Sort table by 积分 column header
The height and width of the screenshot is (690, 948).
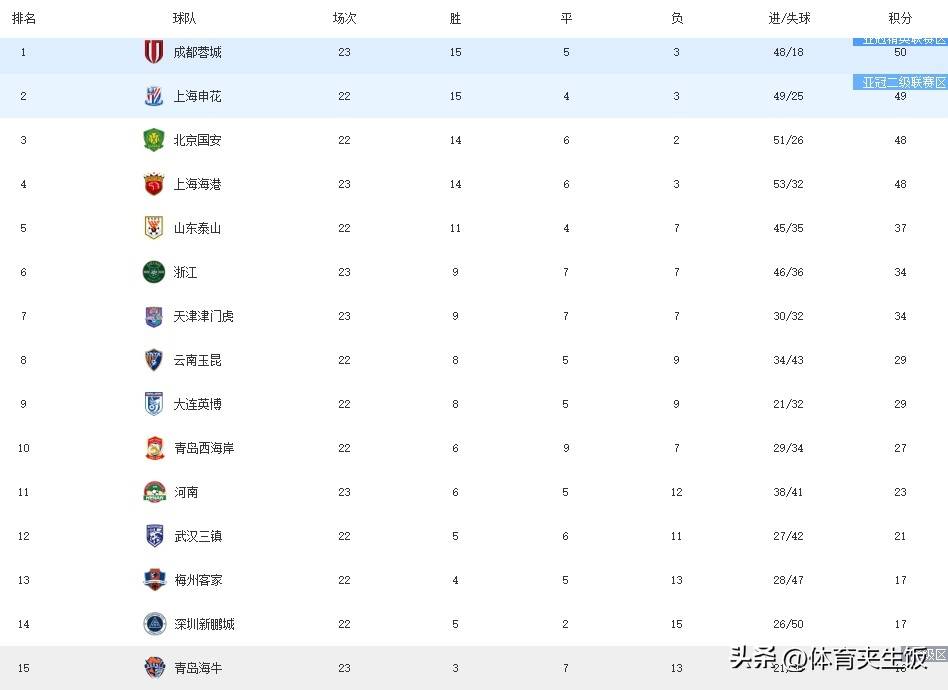(900, 18)
